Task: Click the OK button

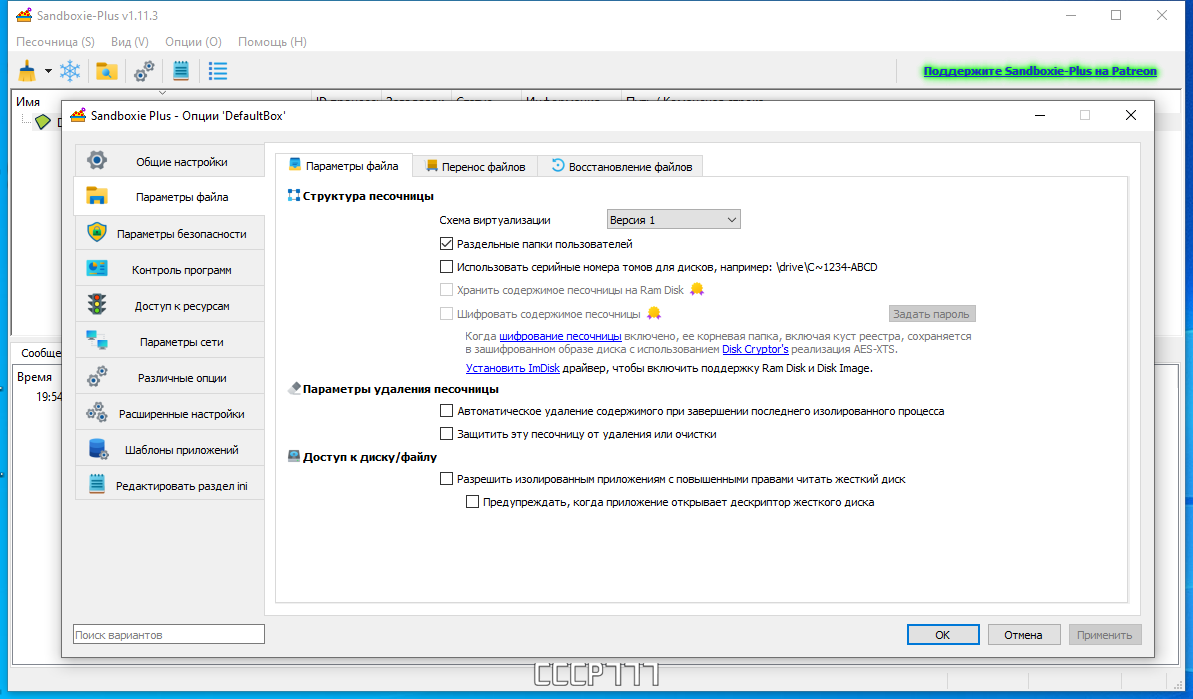Action: pos(943,634)
